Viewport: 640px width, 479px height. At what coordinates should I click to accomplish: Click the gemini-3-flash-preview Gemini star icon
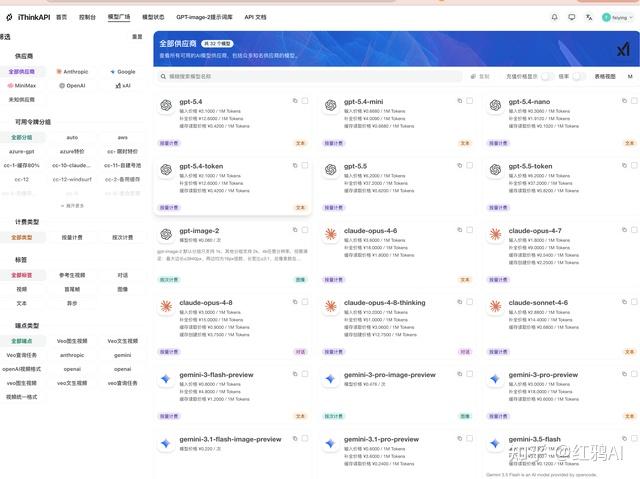[166, 379]
